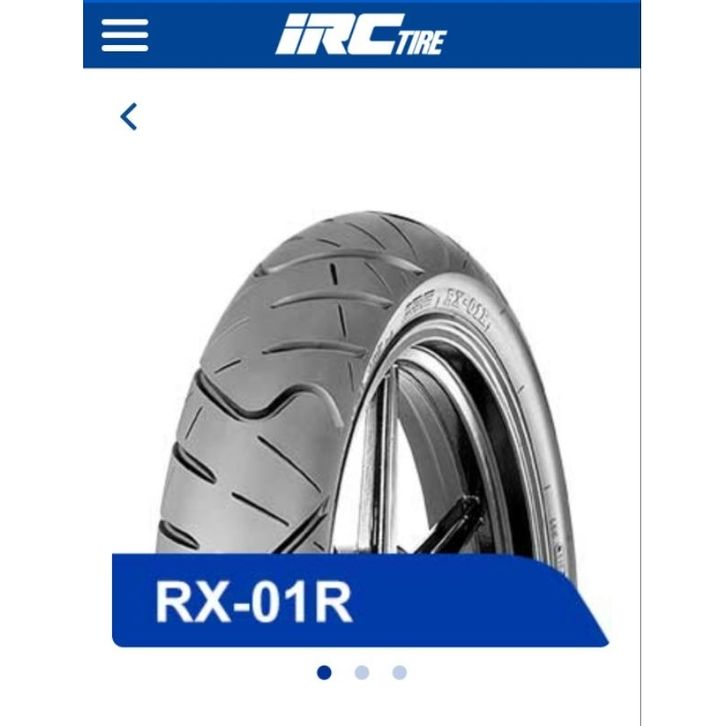
Task: Switch to the second carousel dot
Action: coord(362,672)
